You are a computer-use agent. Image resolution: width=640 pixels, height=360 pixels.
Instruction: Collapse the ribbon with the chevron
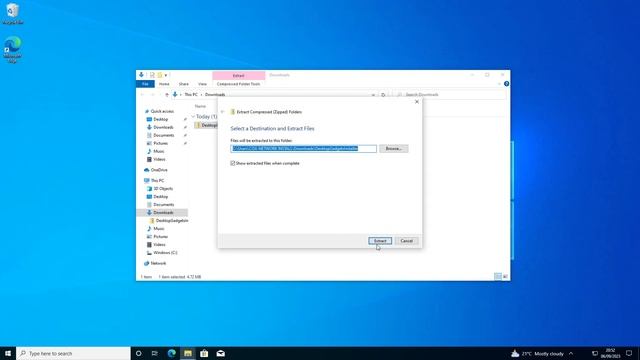(x=499, y=84)
